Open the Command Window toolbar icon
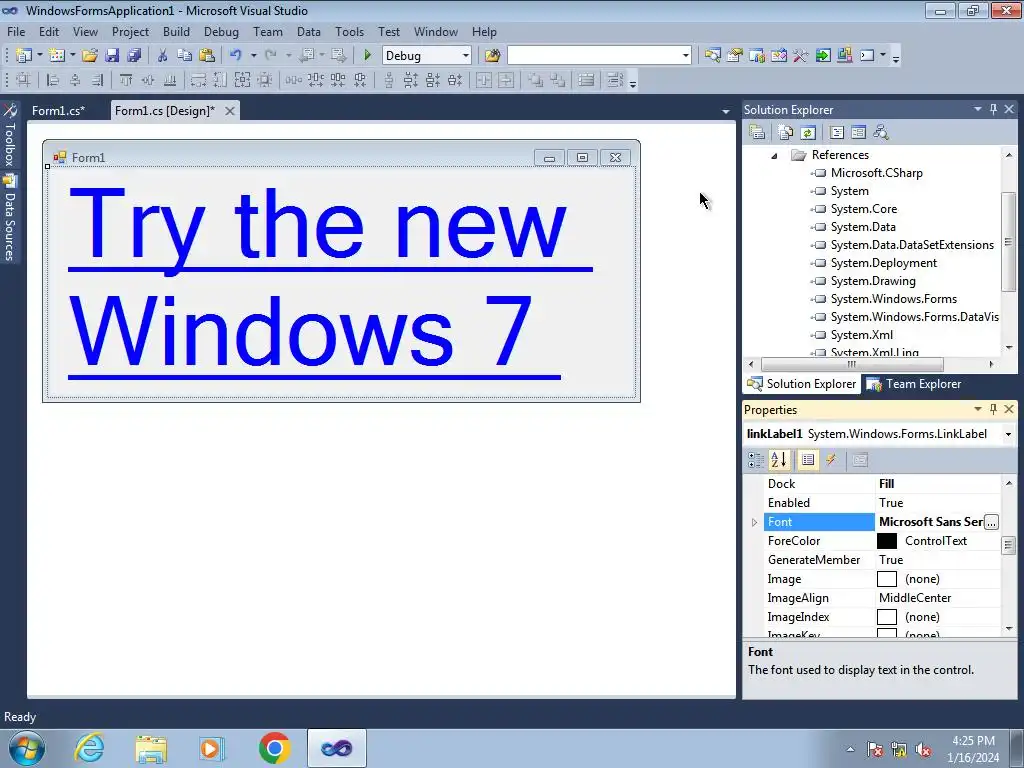 tap(867, 56)
